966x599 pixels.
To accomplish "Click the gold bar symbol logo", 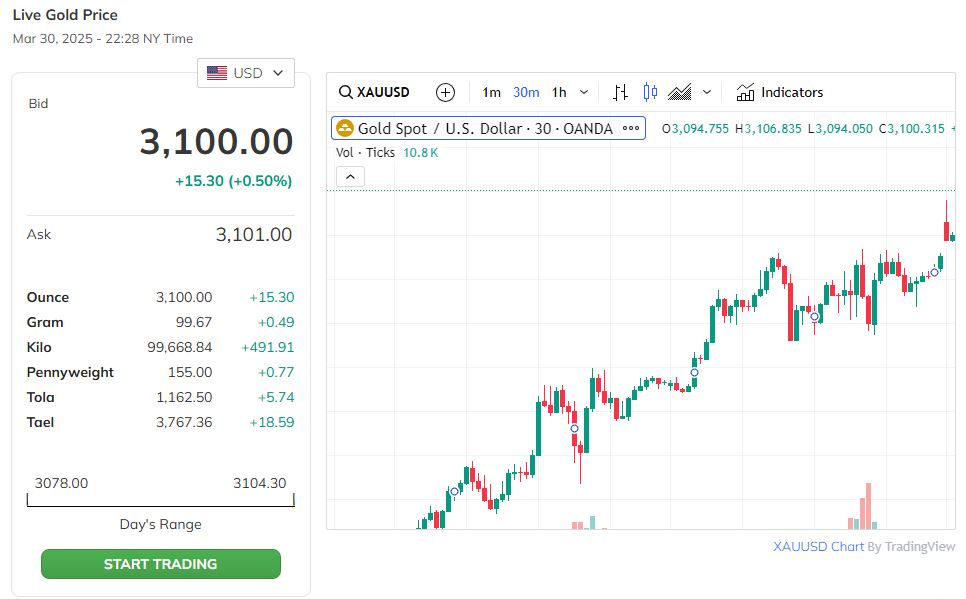I will click(x=345, y=128).
